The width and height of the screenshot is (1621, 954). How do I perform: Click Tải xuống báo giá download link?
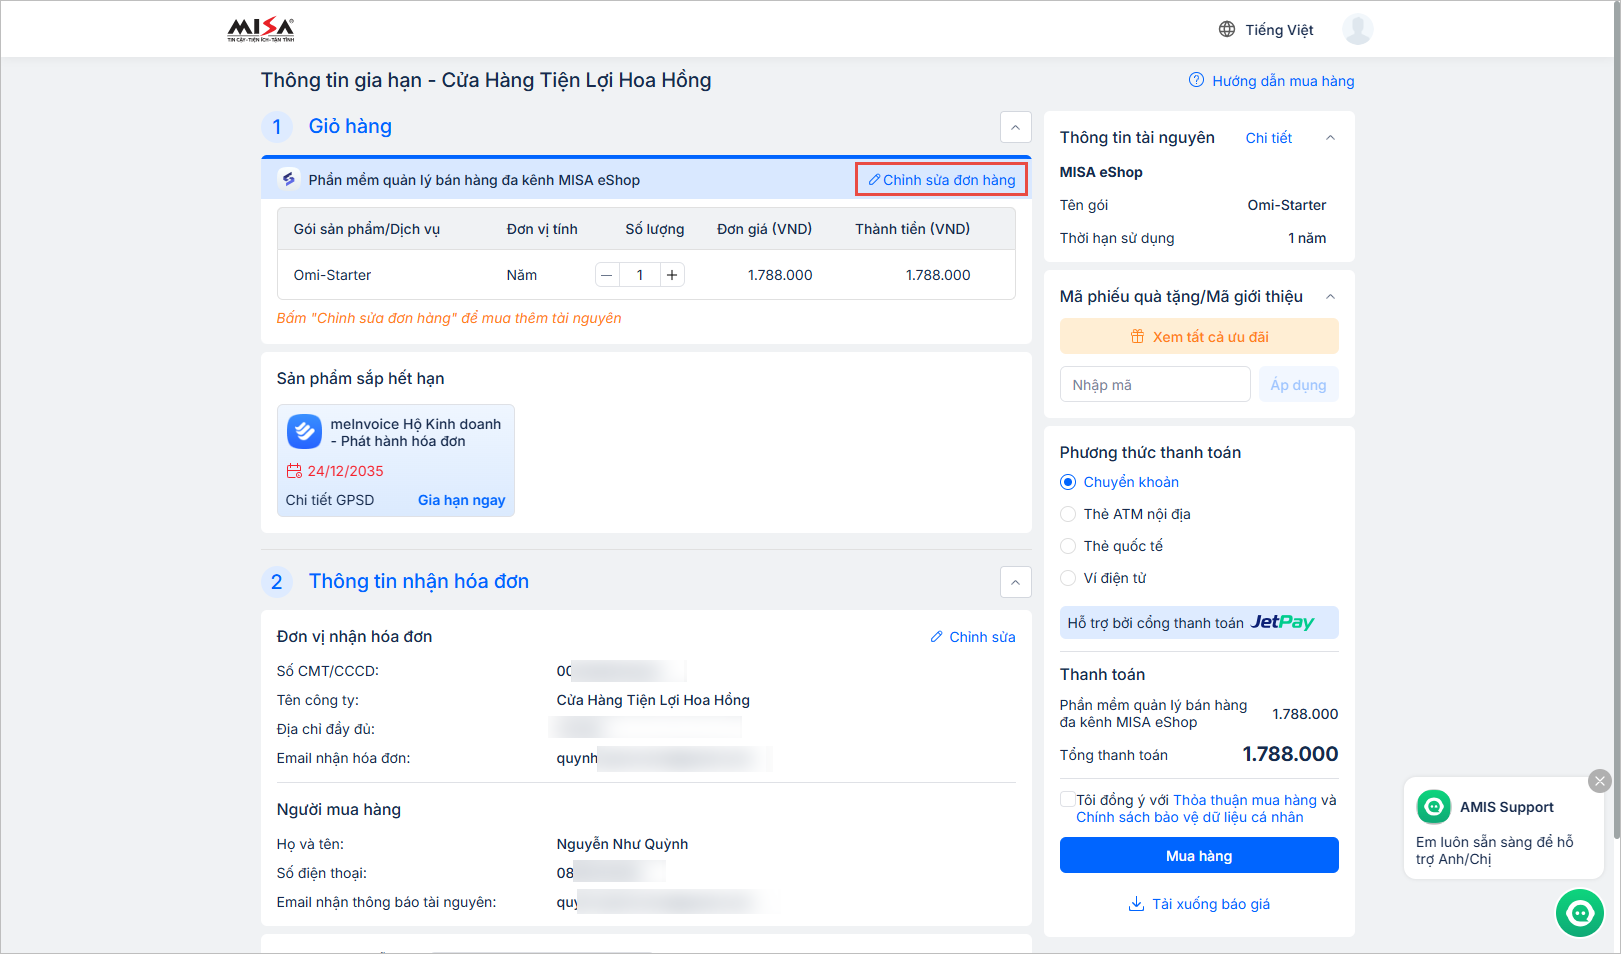click(1199, 904)
